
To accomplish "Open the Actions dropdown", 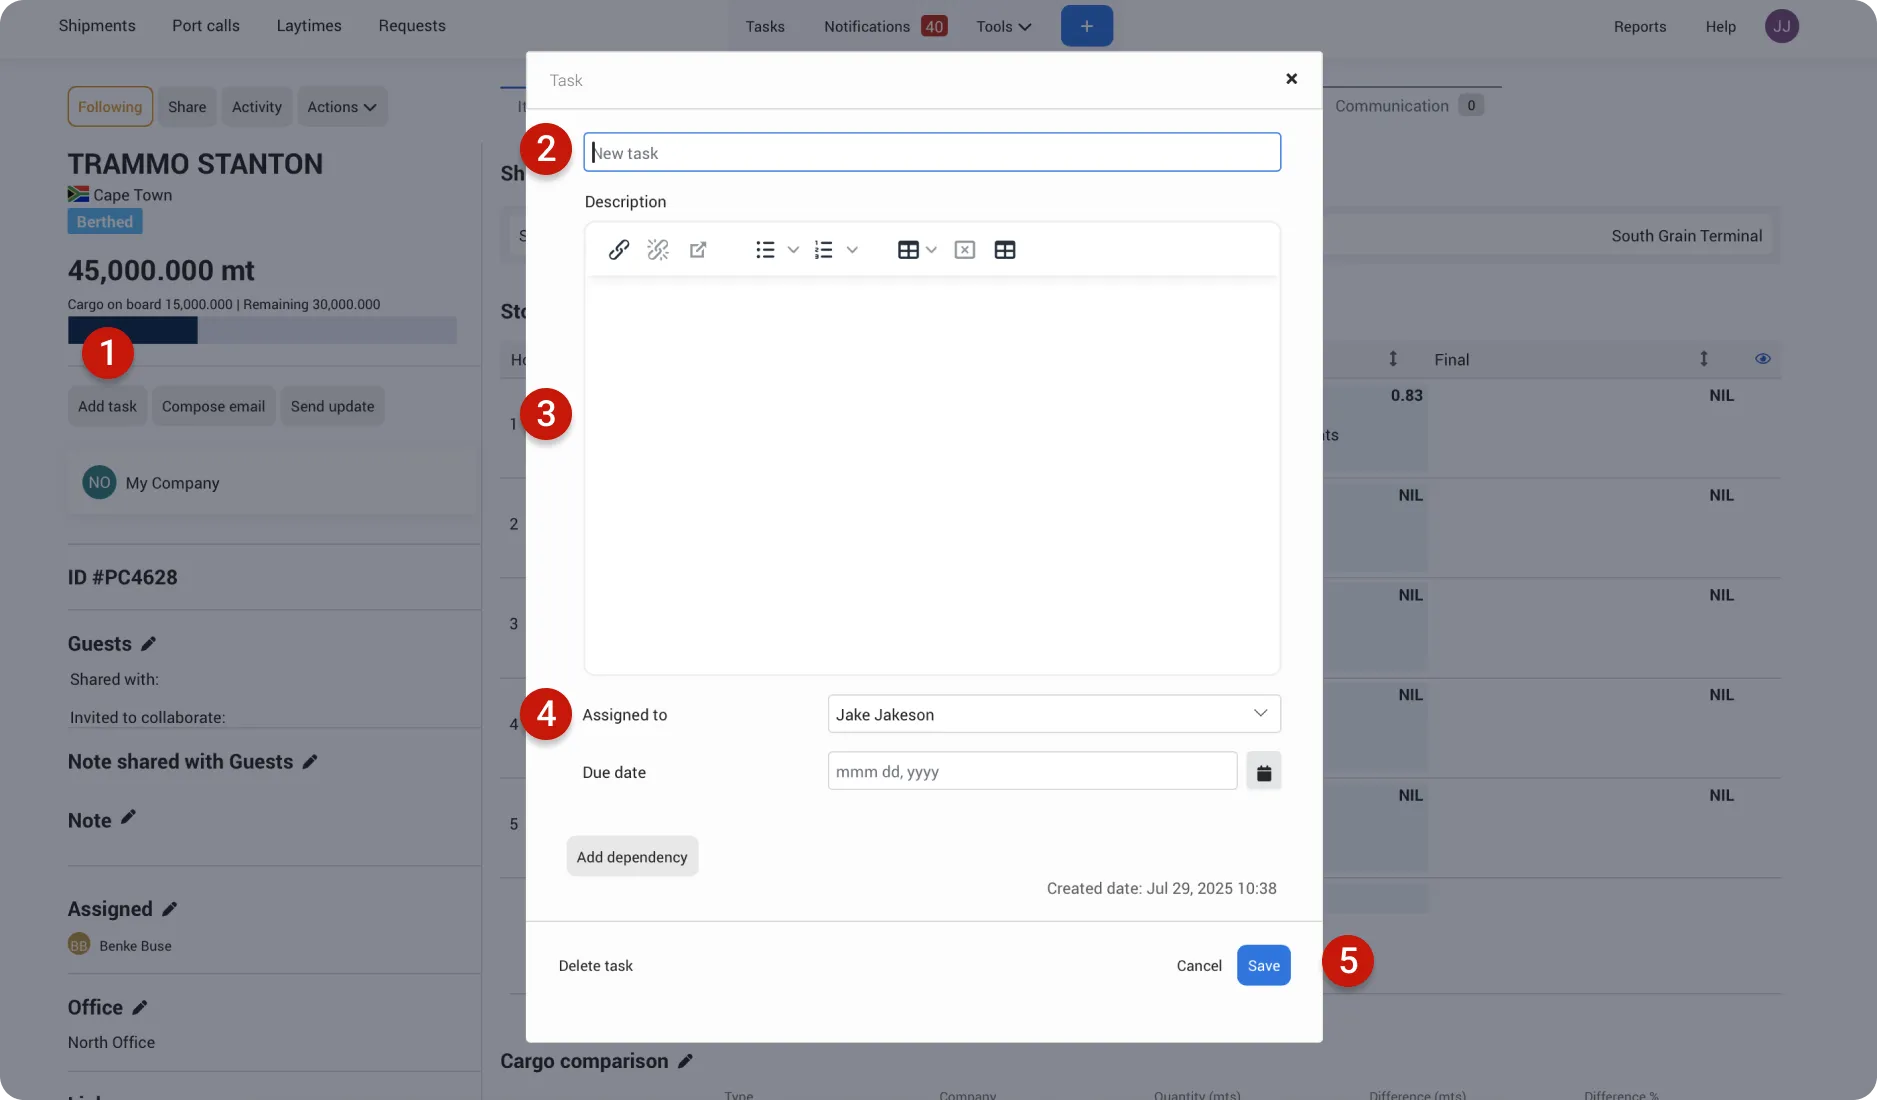I will (342, 107).
